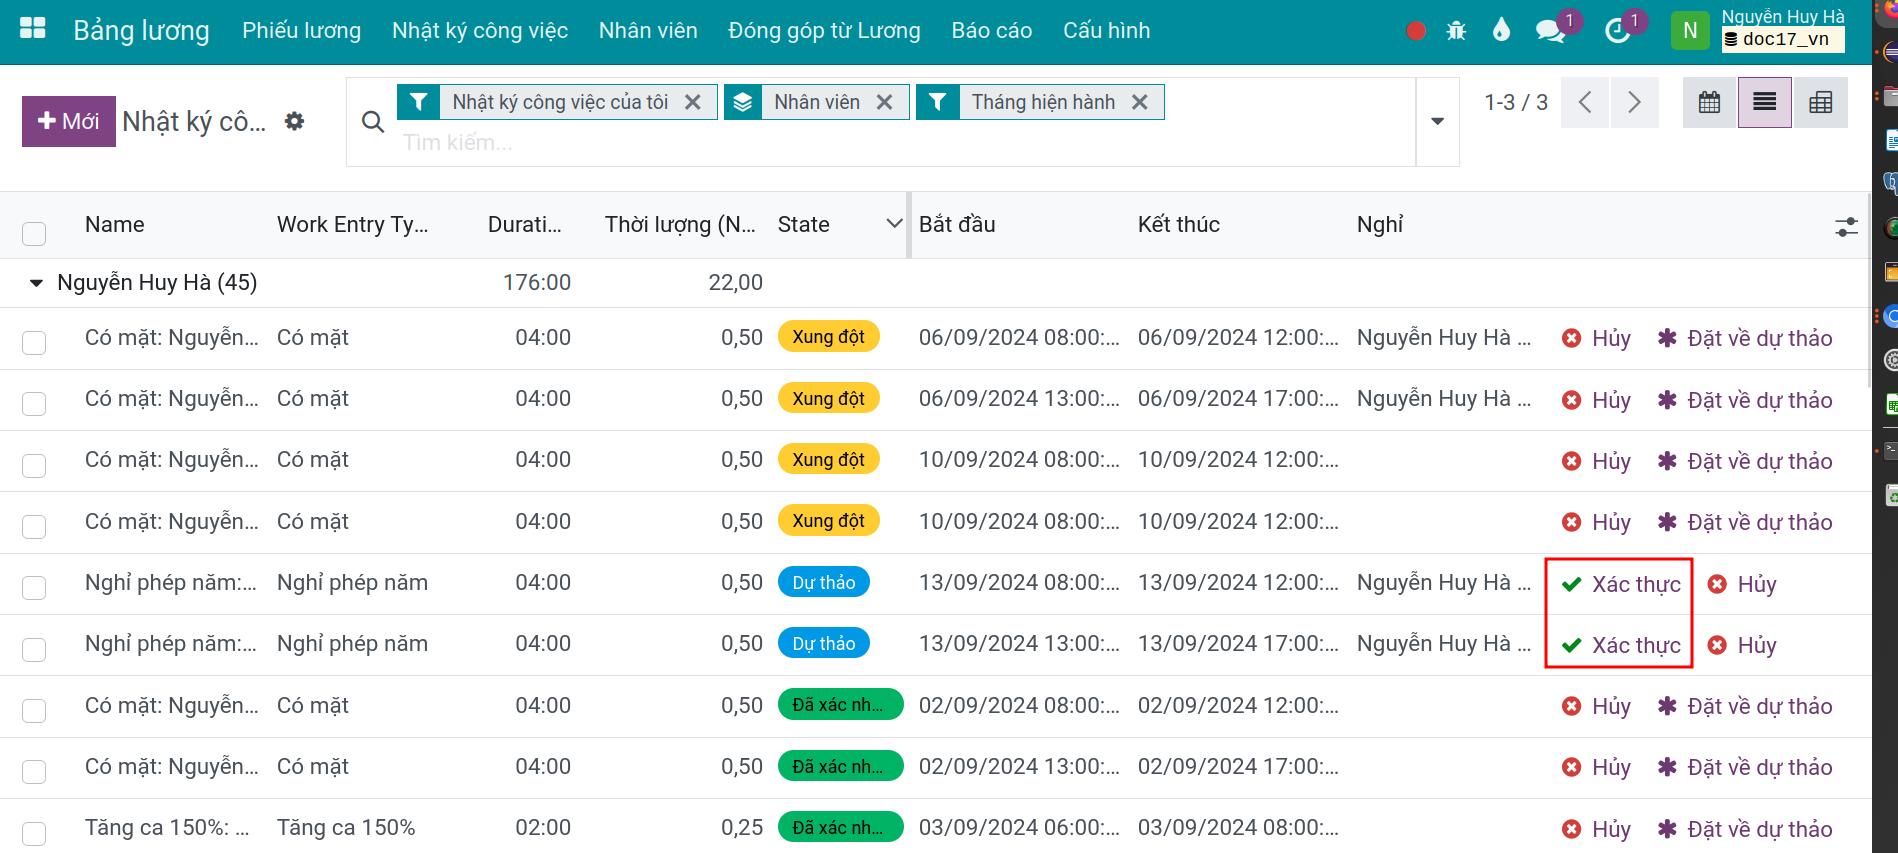Open the debug bug icon menu
The height and width of the screenshot is (853, 1898).
(1456, 31)
